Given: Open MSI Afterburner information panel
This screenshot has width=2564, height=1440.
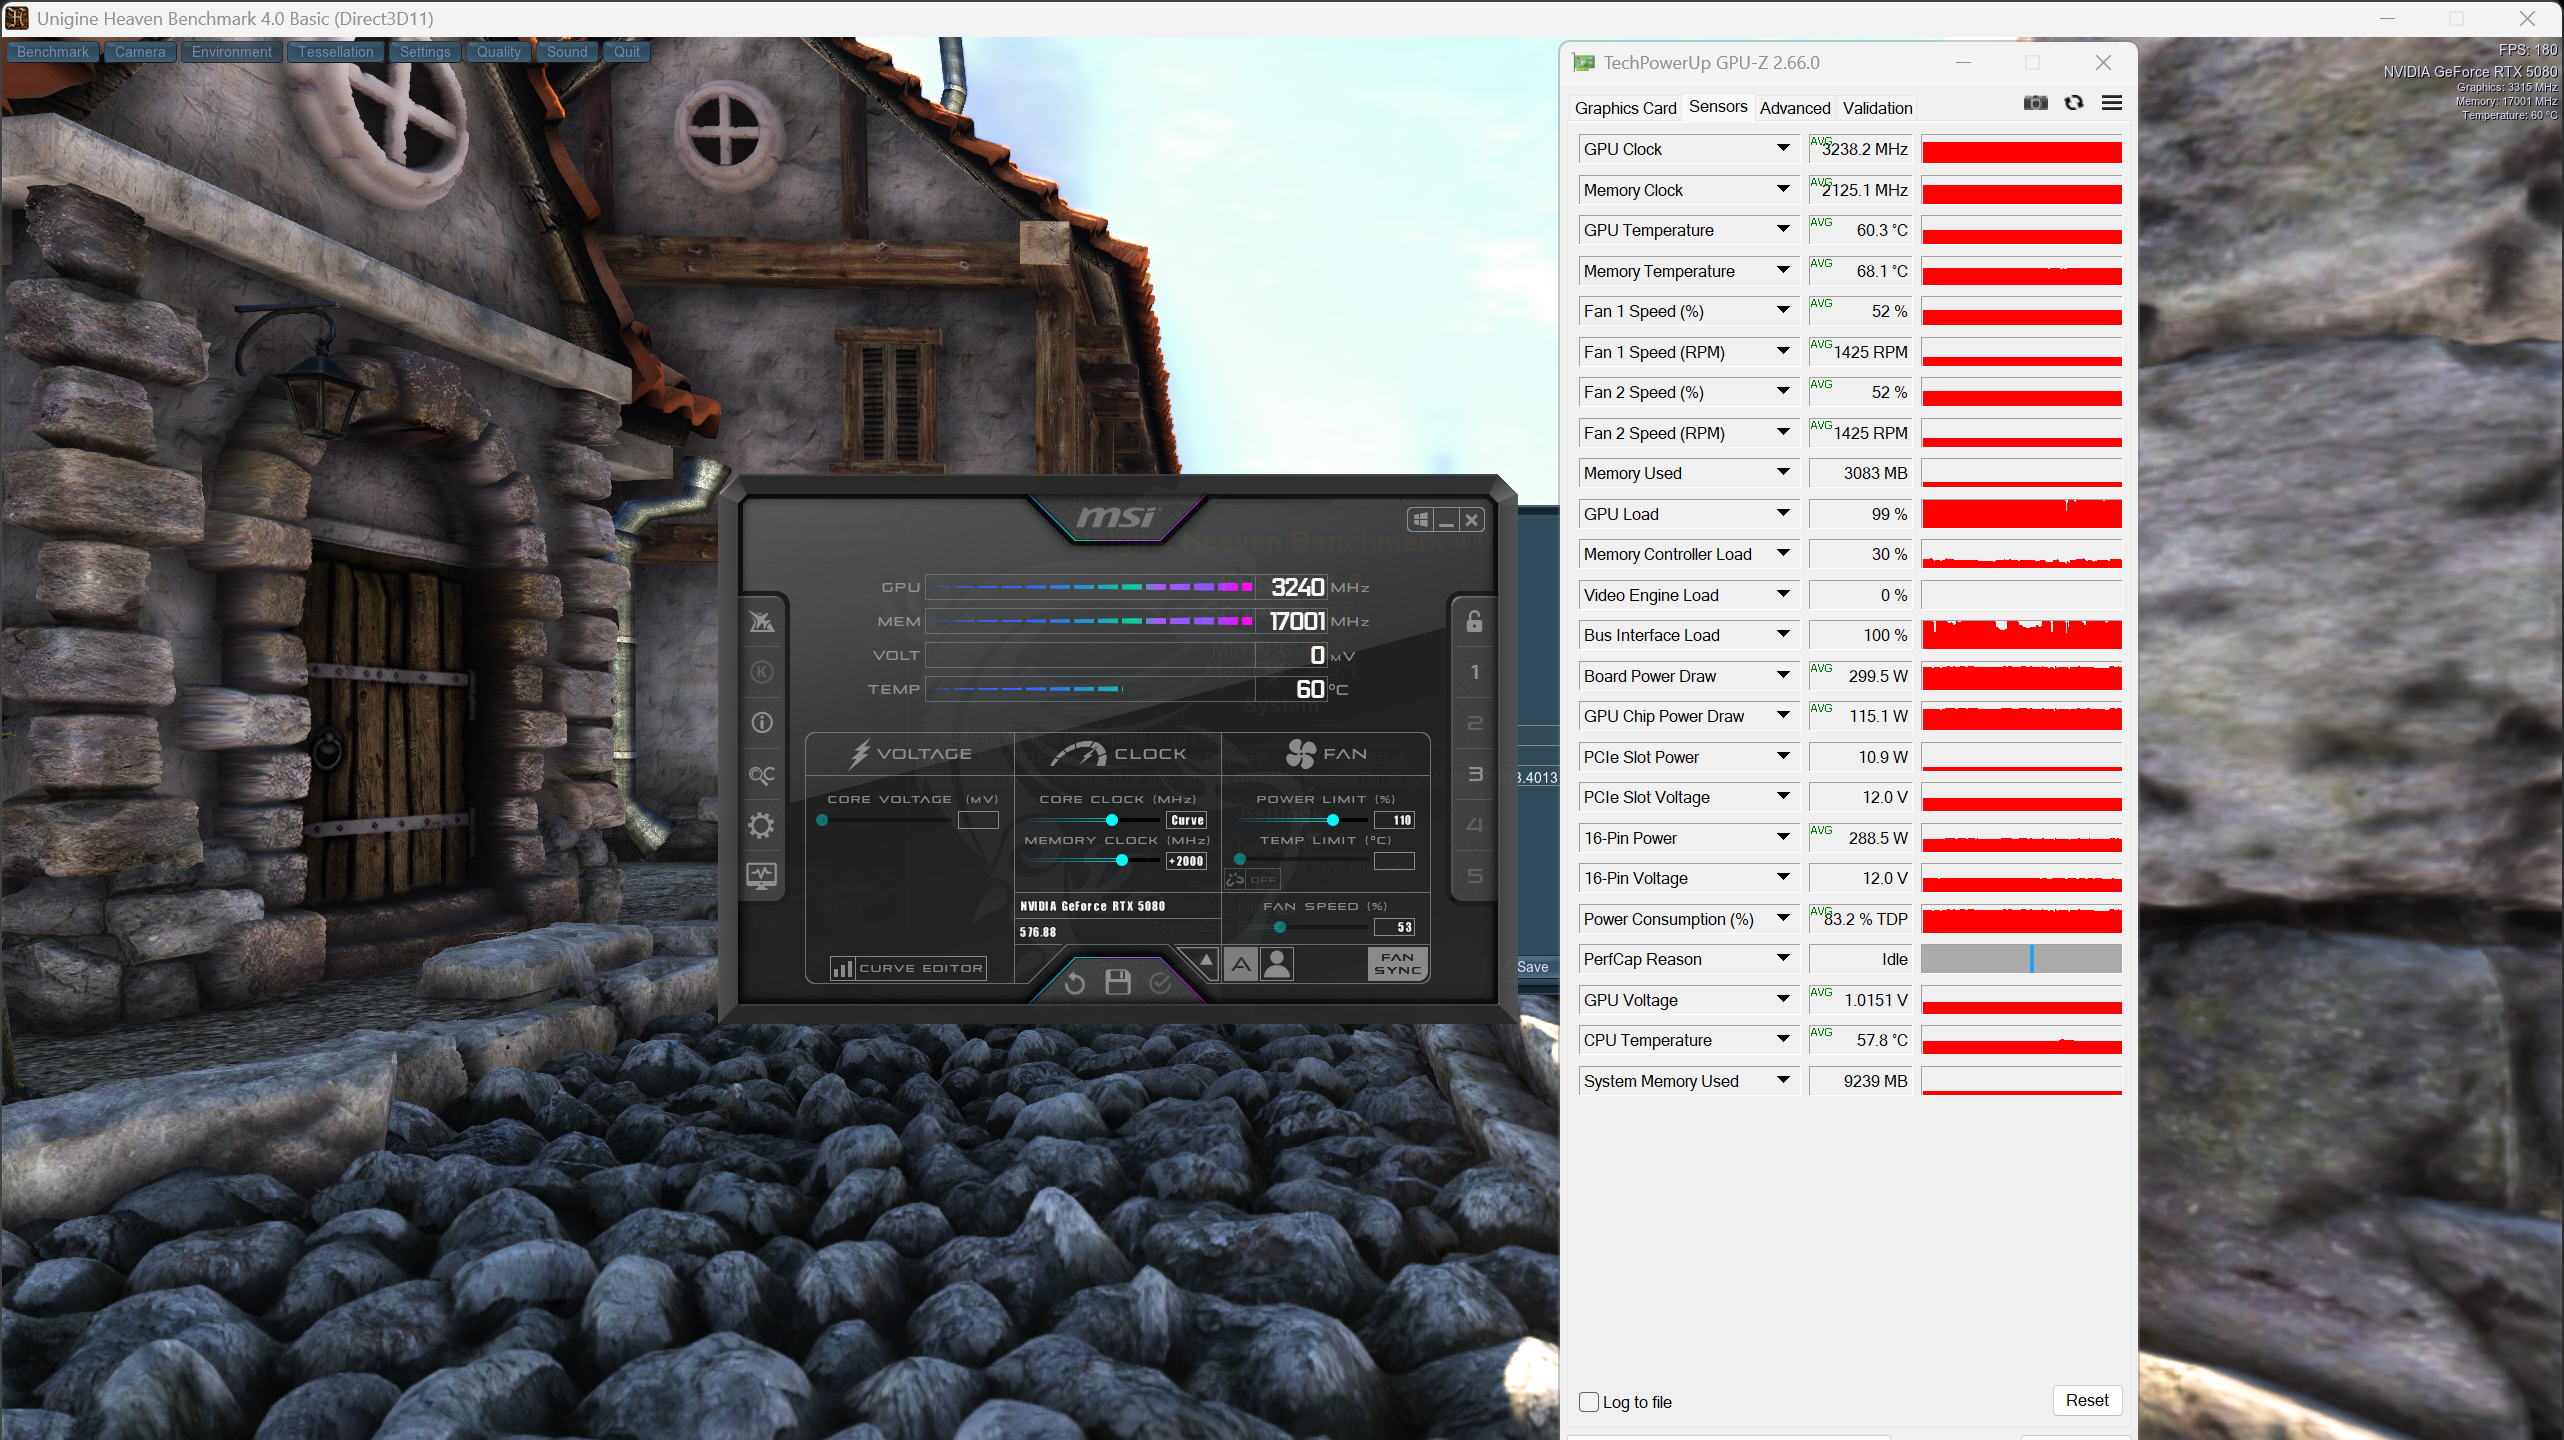Looking at the screenshot, I should (761, 722).
